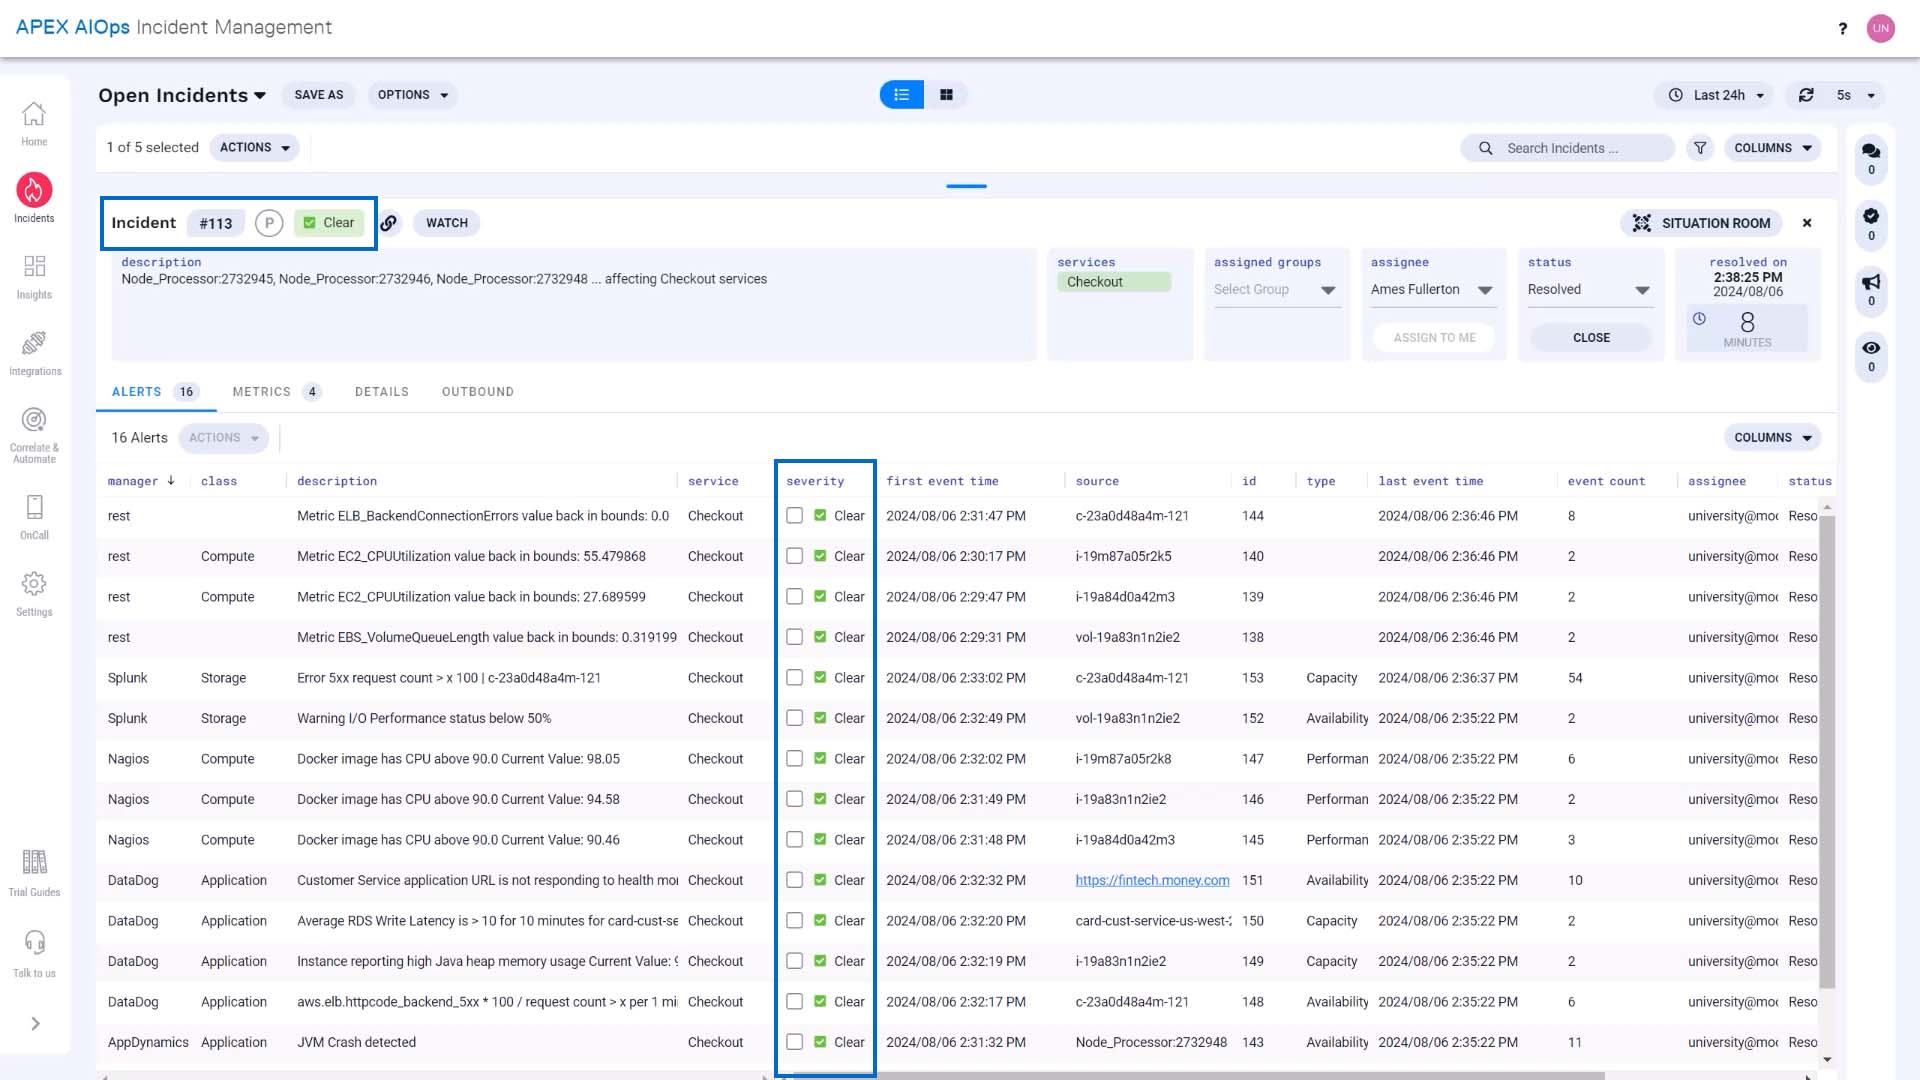Open the Incidents flame icon
Viewport: 1920px width, 1080px height.
tap(34, 190)
